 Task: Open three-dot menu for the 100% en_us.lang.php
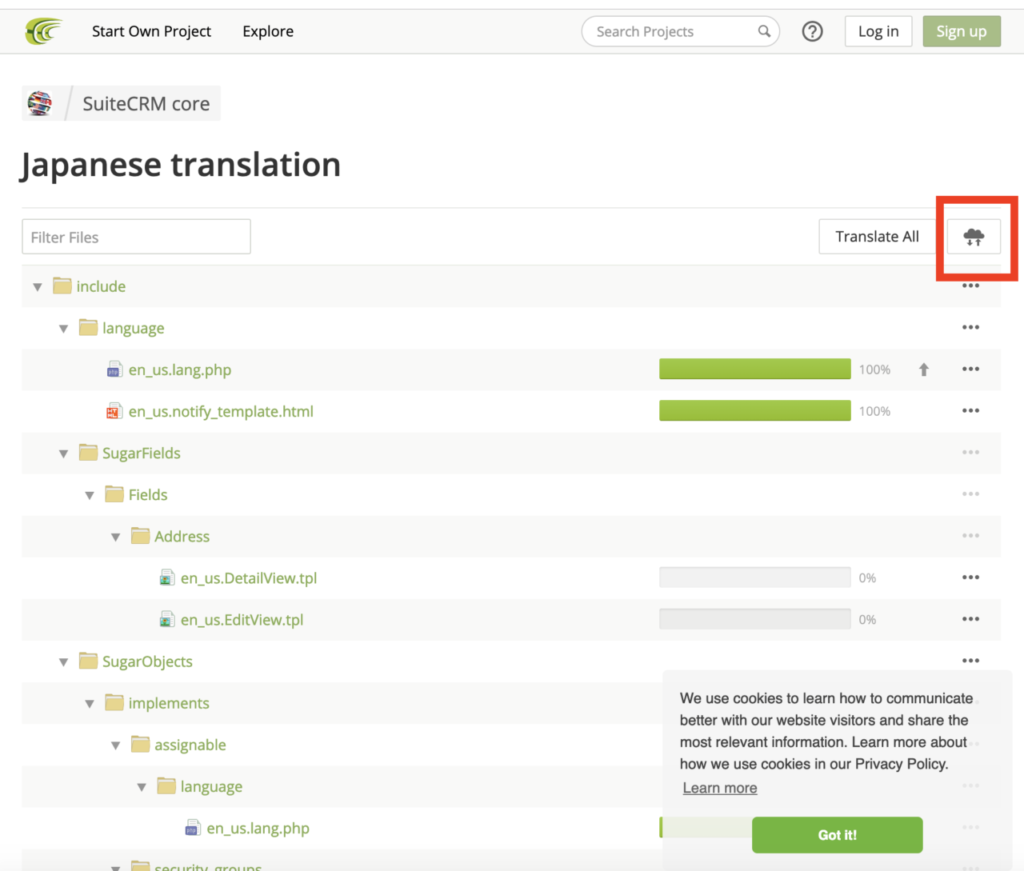(970, 369)
